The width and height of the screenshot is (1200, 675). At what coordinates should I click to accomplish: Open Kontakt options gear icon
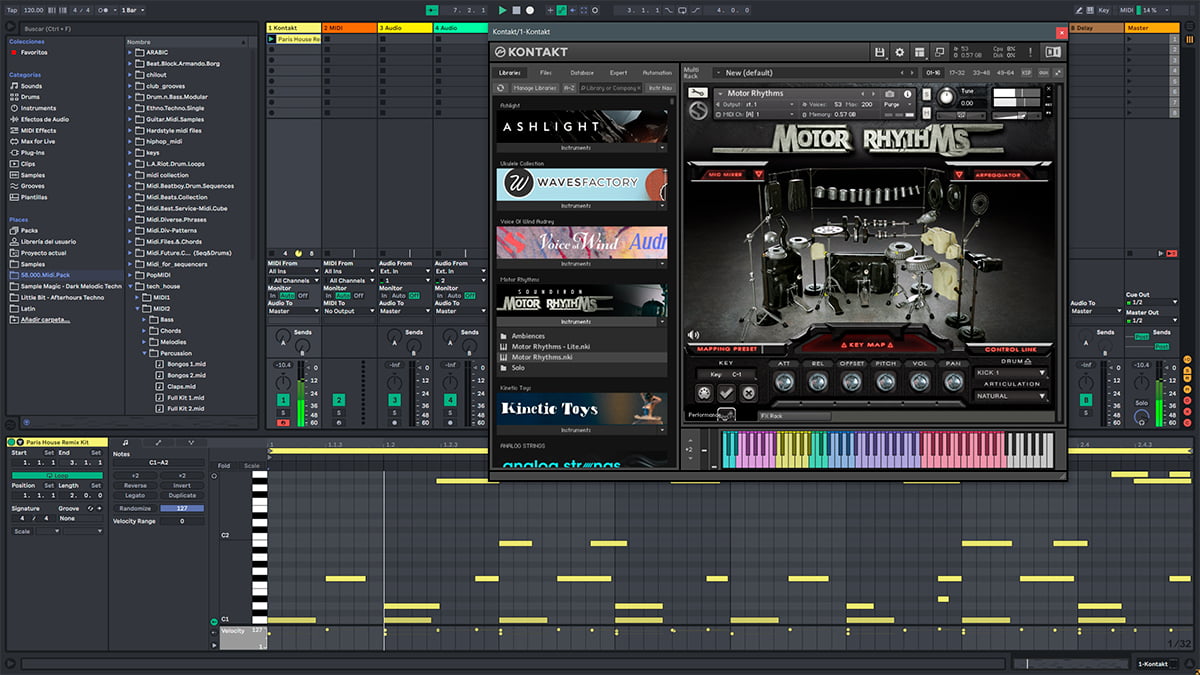pos(899,52)
